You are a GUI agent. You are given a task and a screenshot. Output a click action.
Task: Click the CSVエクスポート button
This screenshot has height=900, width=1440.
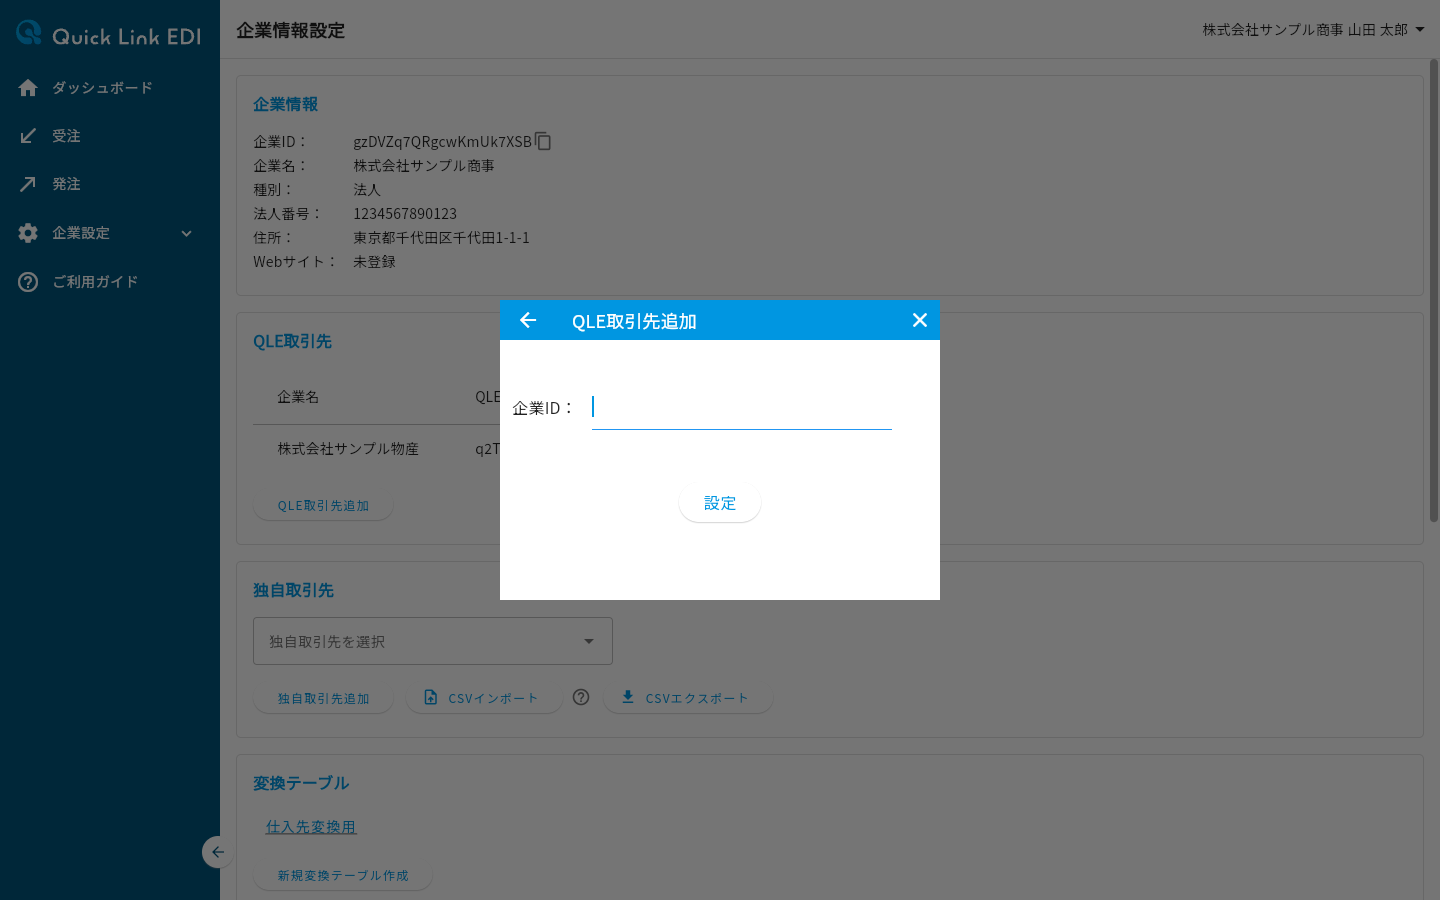pyautogui.click(x=687, y=698)
